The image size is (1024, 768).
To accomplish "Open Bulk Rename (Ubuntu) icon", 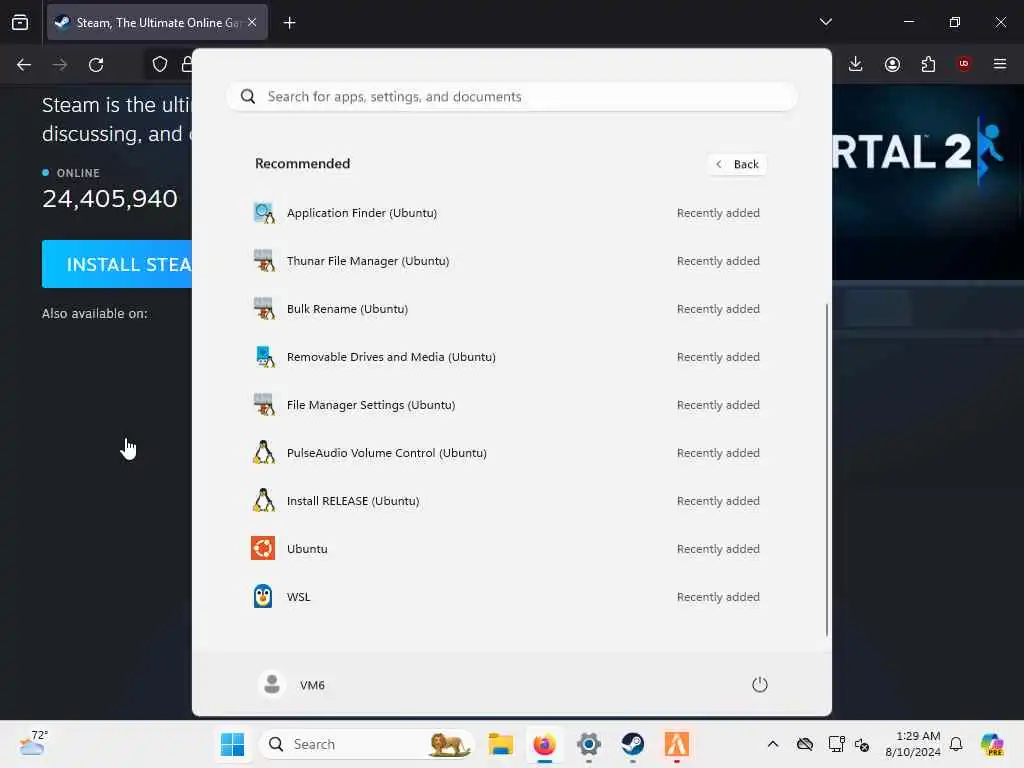I will (264, 309).
